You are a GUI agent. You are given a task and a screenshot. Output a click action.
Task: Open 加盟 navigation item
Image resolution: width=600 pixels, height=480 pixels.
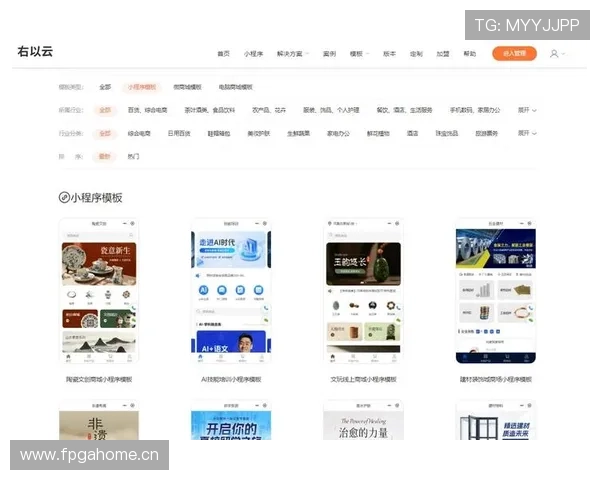tap(443, 54)
